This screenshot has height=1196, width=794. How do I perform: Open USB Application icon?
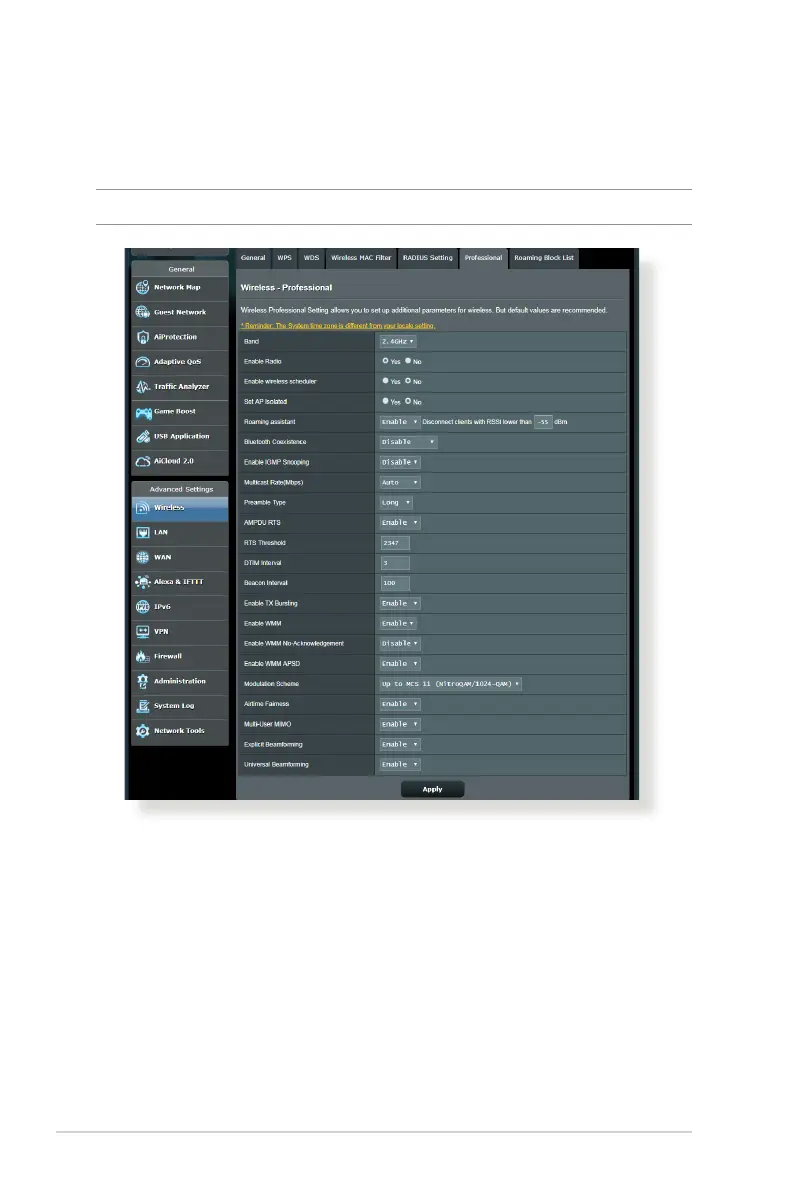(143, 436)
